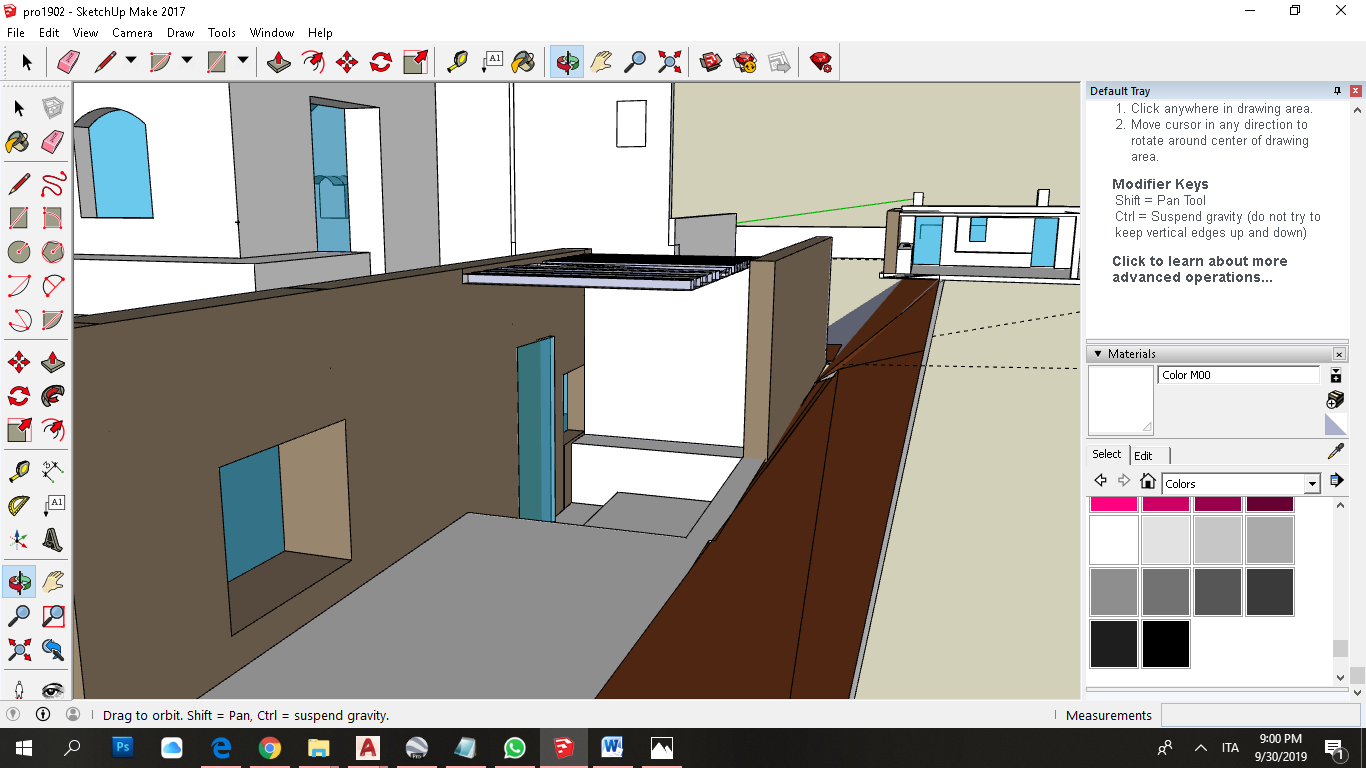Click the current material preview thumbnail

click(x=1121, y=400)
